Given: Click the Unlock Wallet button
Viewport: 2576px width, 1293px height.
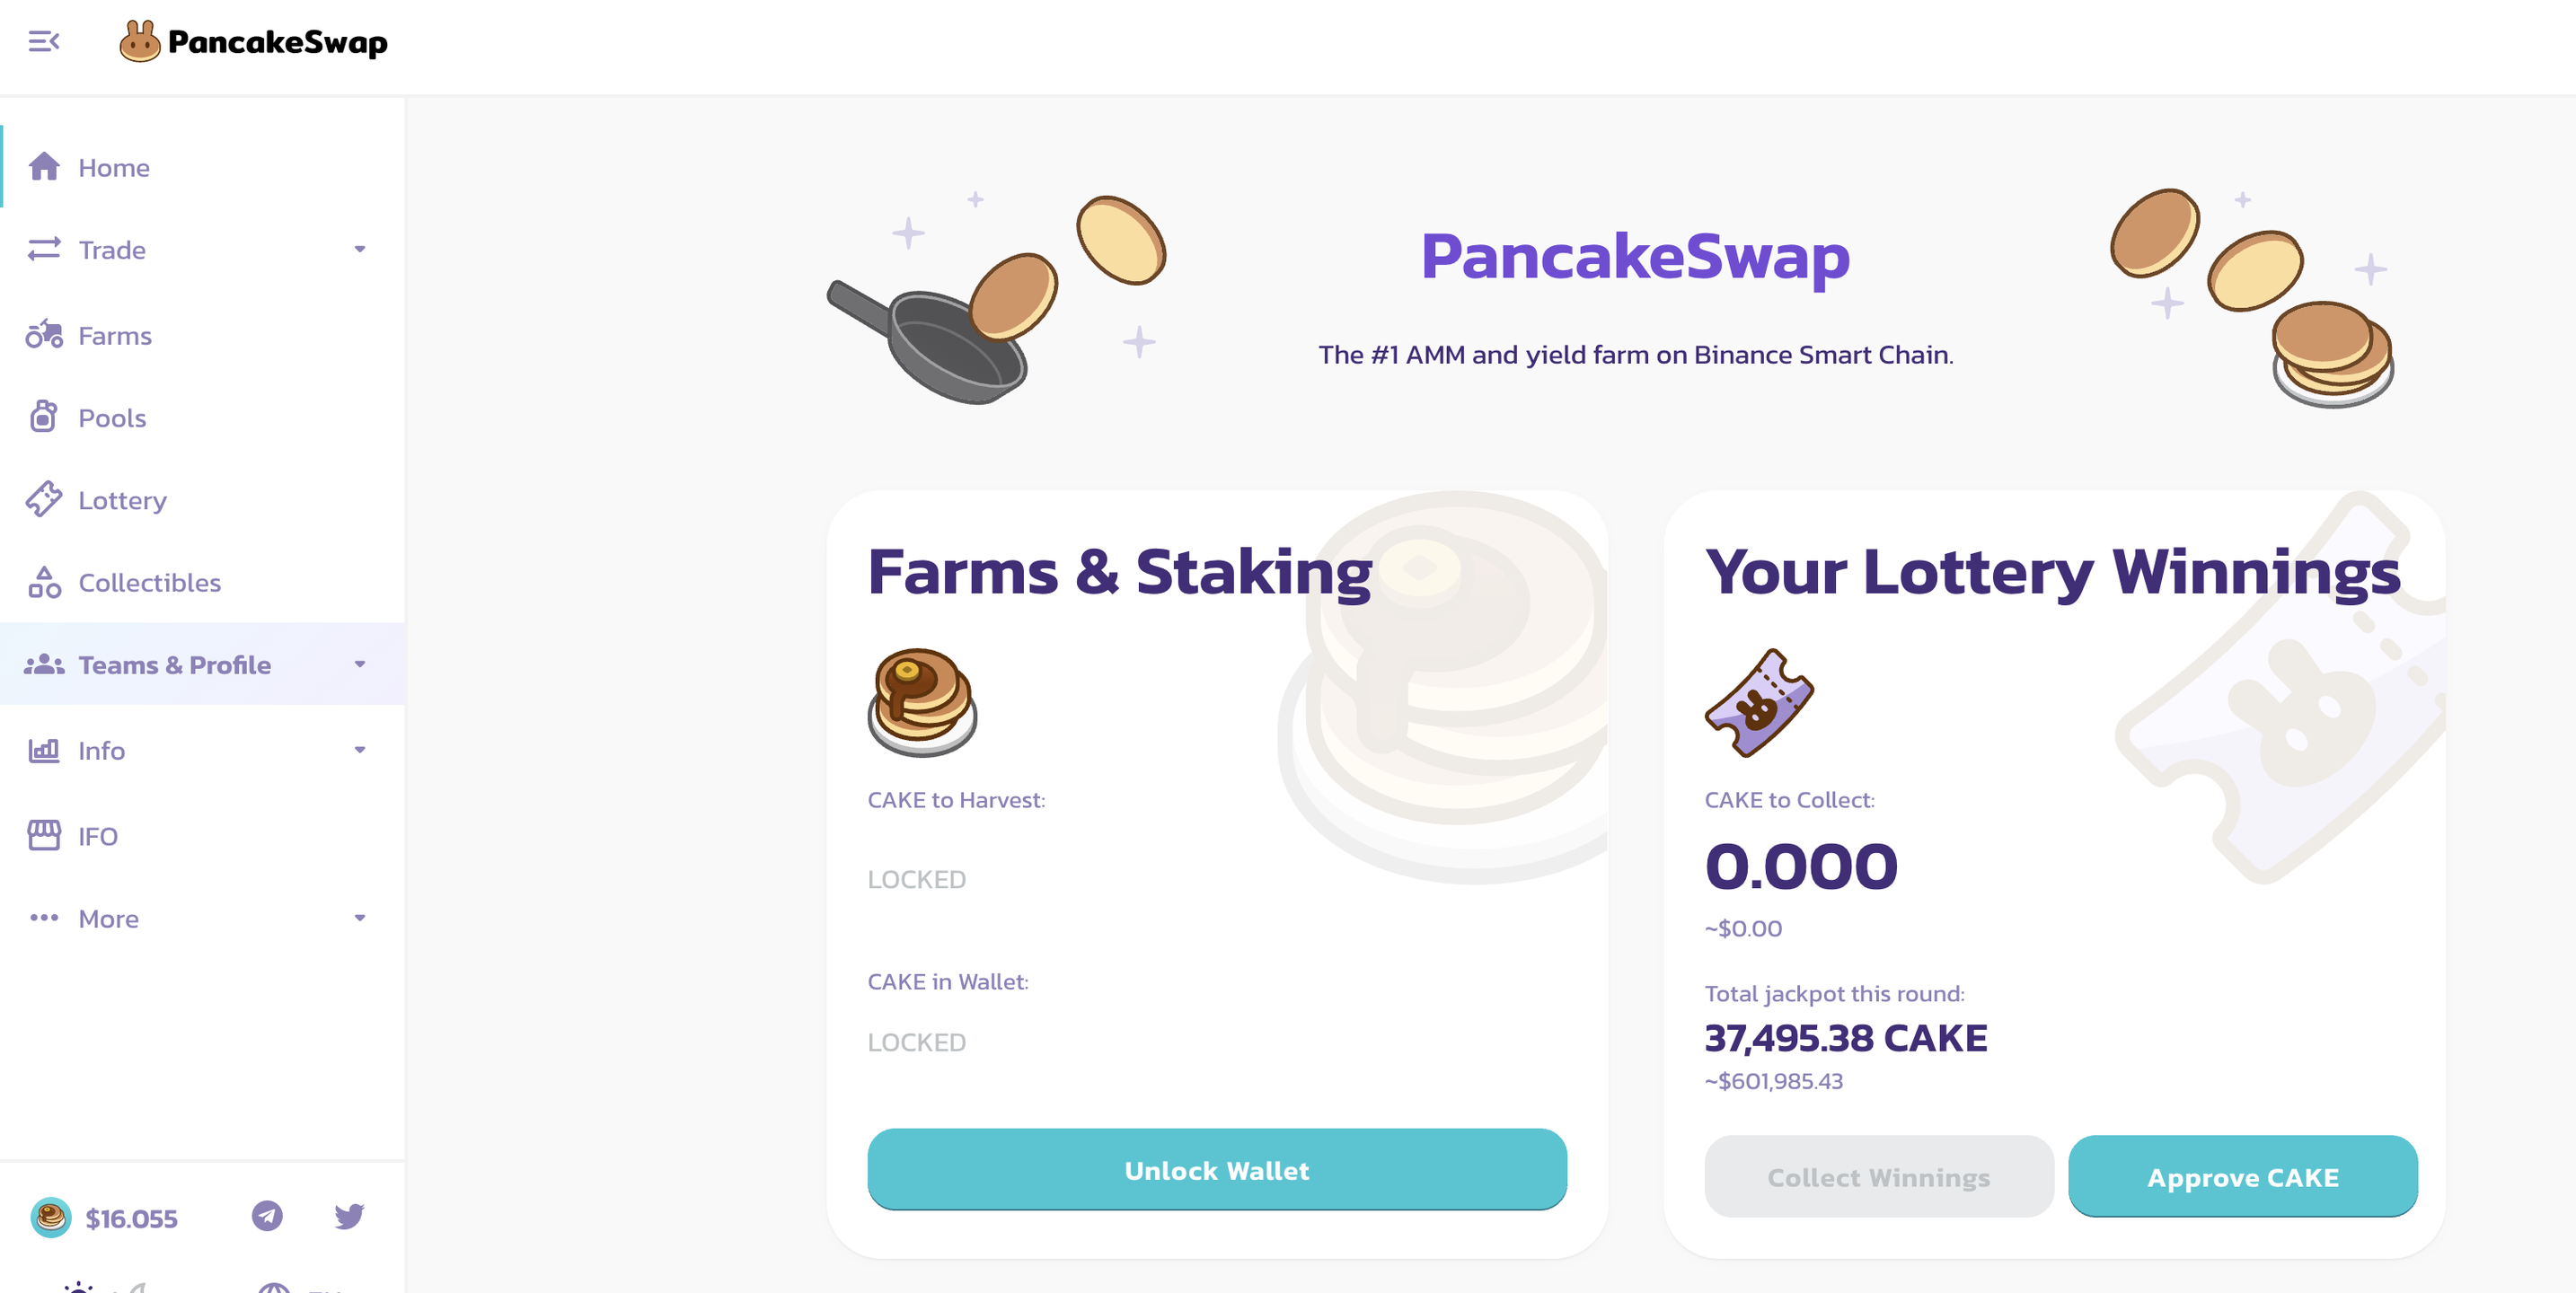Looking at the screenshot, I should [x=1216, y=1169].
